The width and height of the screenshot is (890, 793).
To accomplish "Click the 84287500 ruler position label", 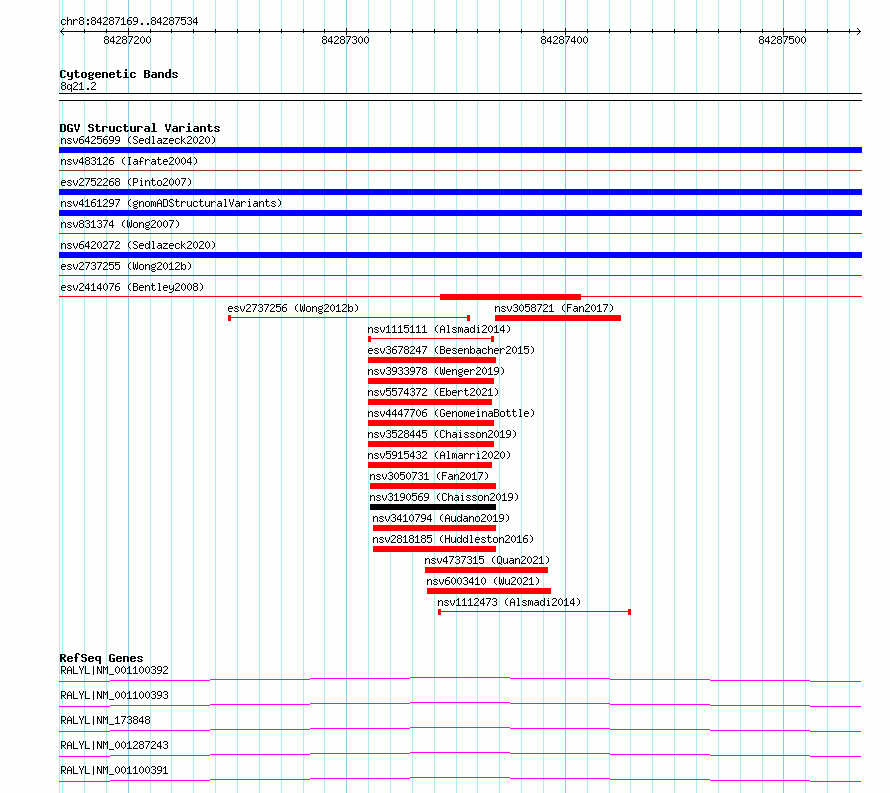I will (782, 40).
